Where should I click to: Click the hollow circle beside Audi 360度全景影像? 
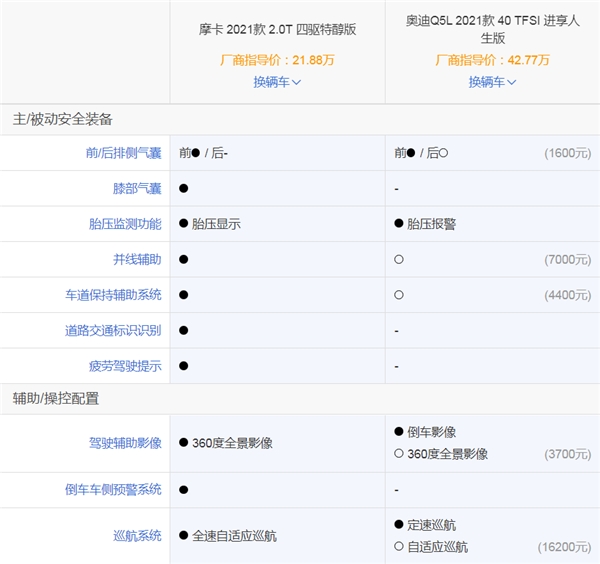click(399, 454)
